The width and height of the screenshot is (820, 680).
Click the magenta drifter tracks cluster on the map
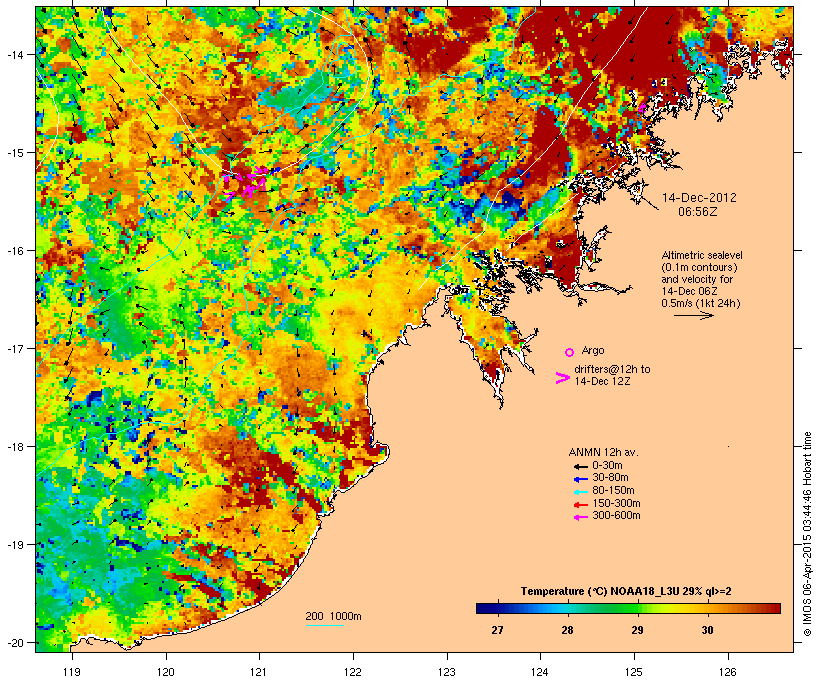coord(246,183)
